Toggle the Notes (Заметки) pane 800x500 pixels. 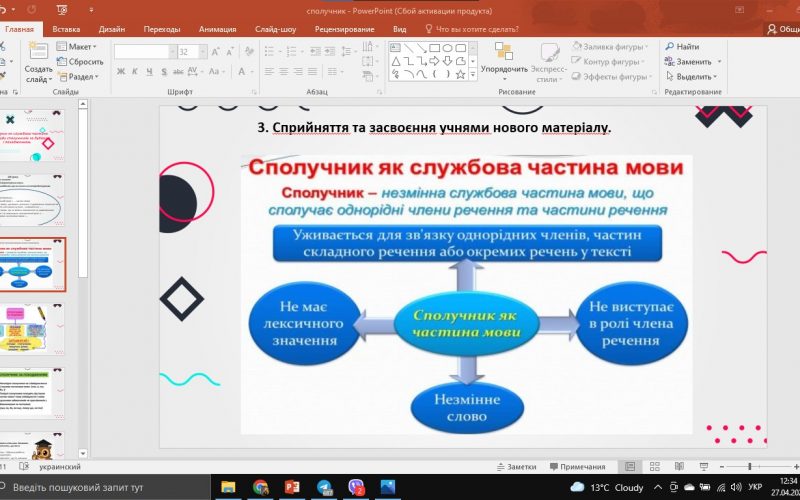(x=516, y=466)
